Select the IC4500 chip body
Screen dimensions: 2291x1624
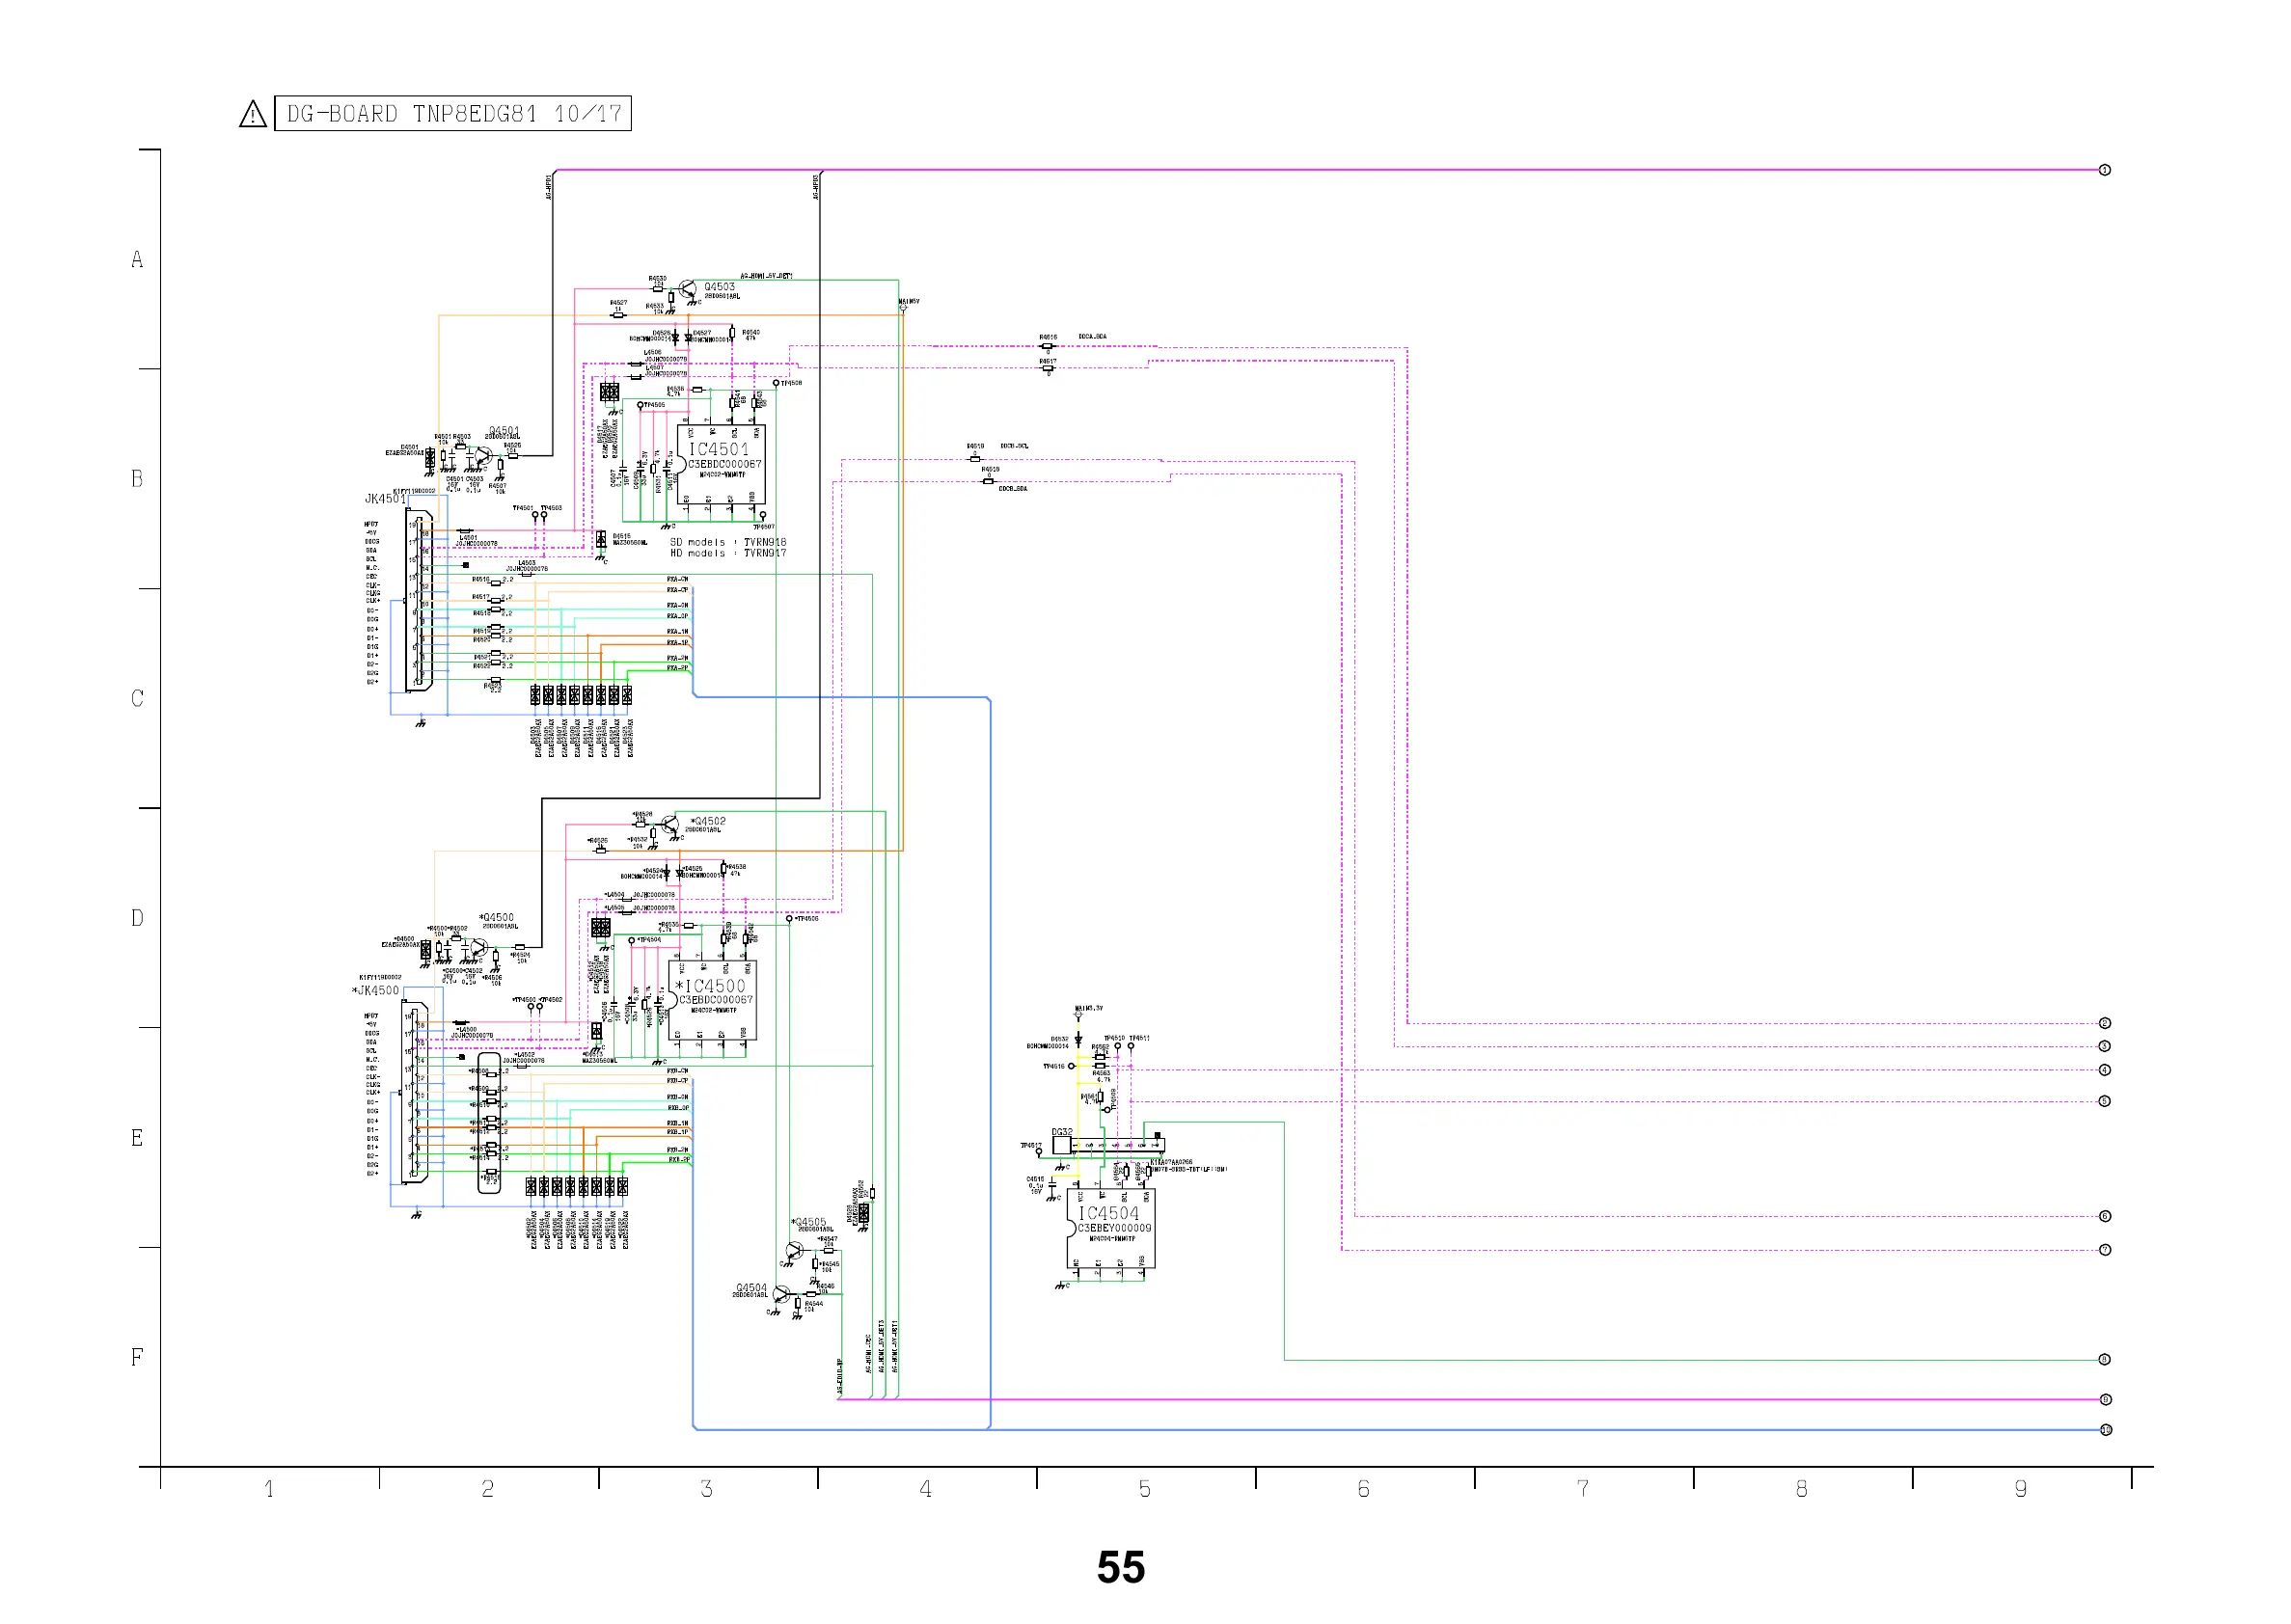pos(714,1001)
